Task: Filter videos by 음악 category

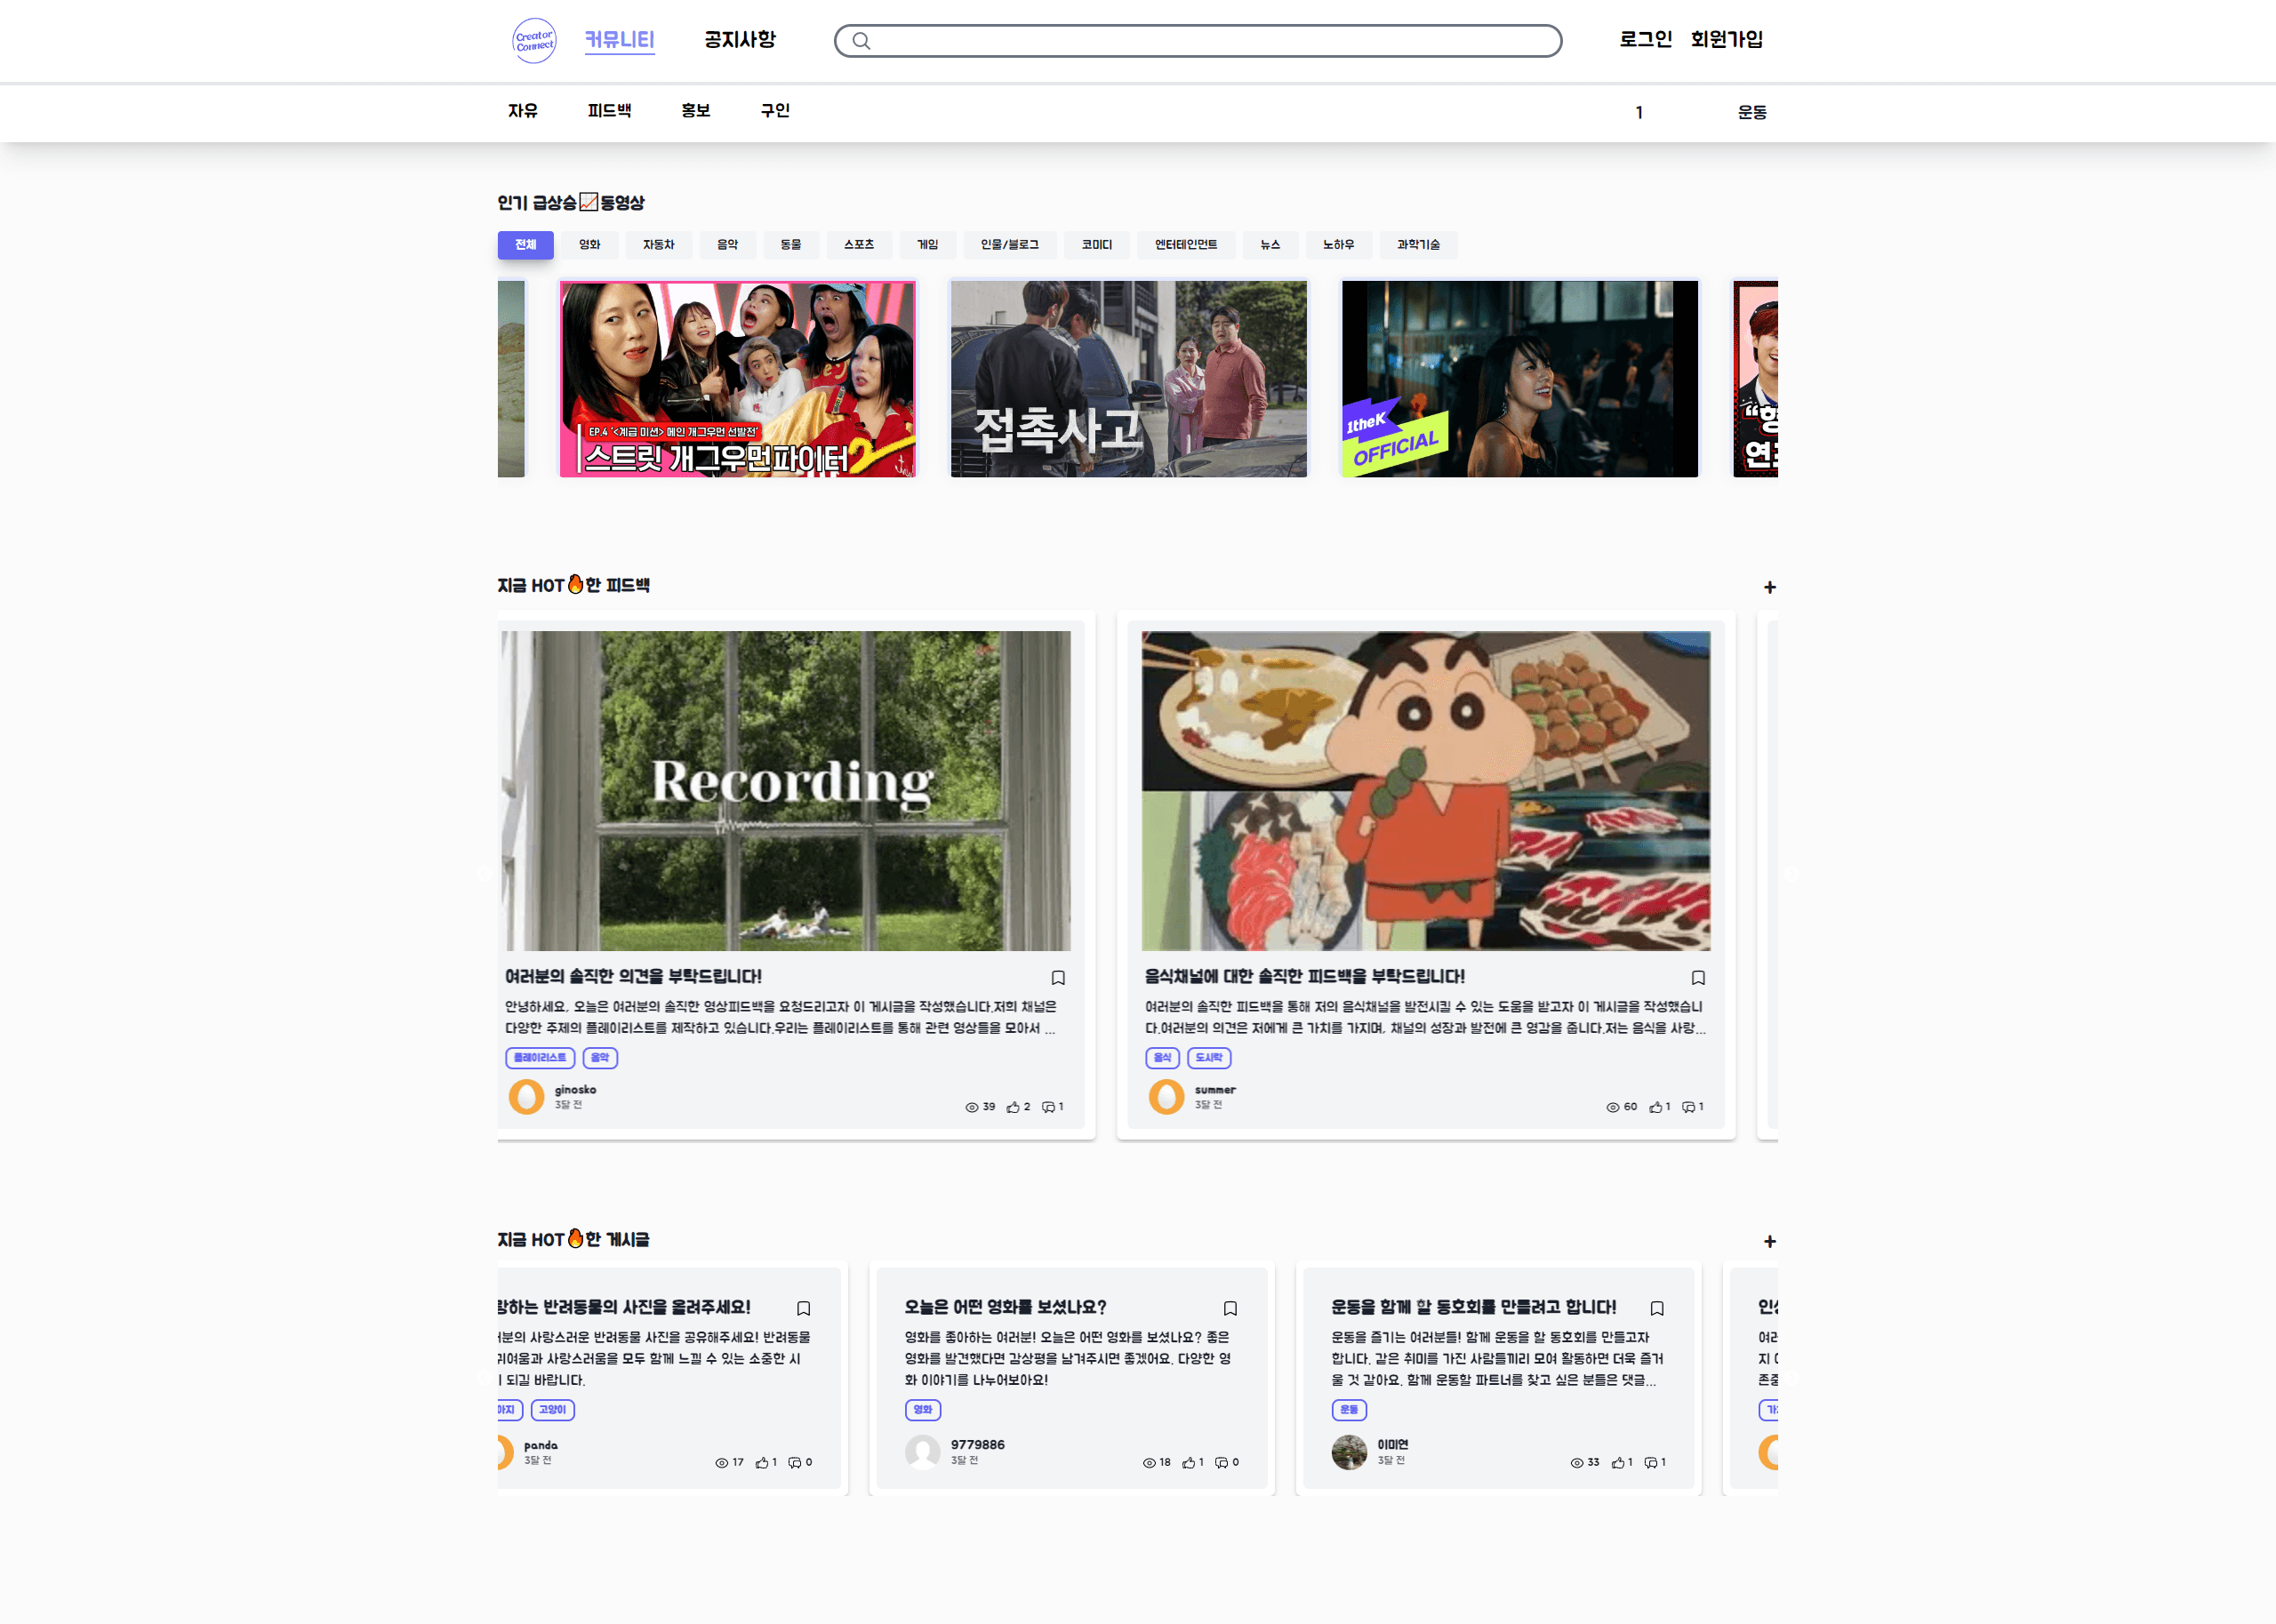Action: [727, 245]
